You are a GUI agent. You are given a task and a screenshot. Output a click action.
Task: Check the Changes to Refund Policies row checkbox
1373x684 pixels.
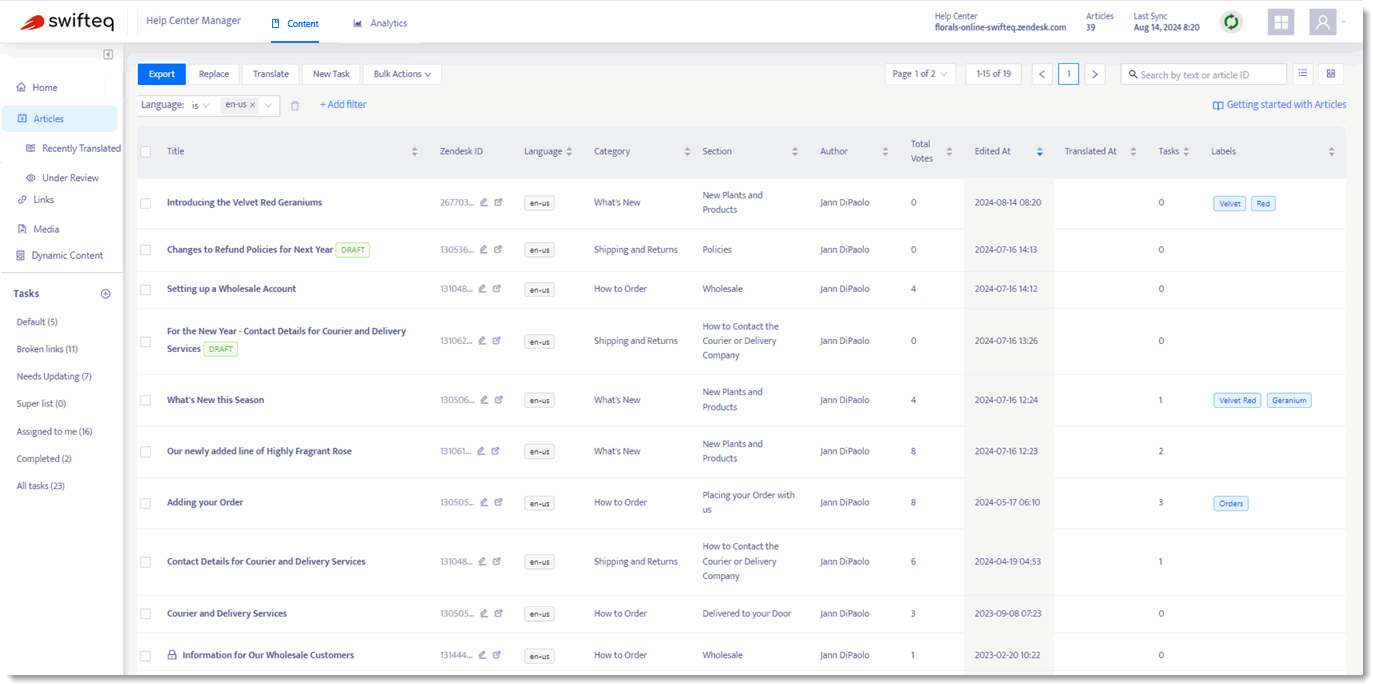(146, 250)
